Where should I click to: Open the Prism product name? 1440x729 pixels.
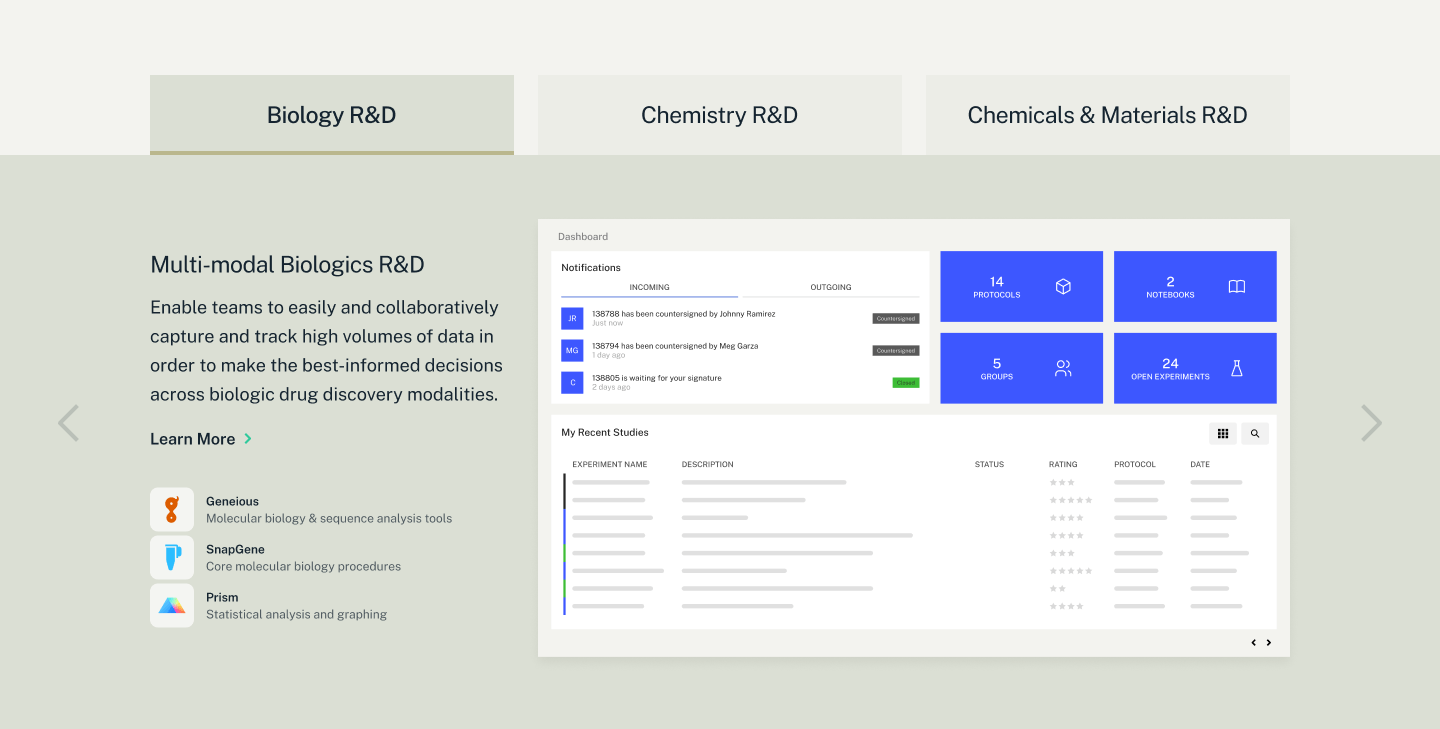click(x=222, y=597)
